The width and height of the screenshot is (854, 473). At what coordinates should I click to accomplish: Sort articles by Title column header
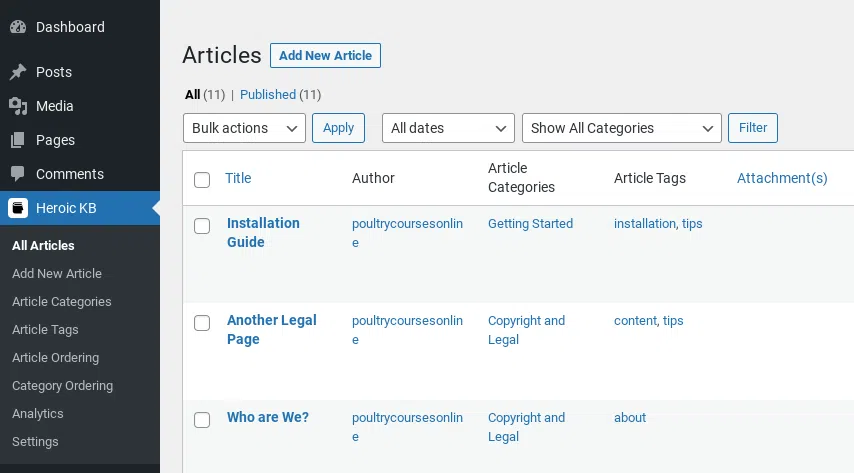[238, 178]
